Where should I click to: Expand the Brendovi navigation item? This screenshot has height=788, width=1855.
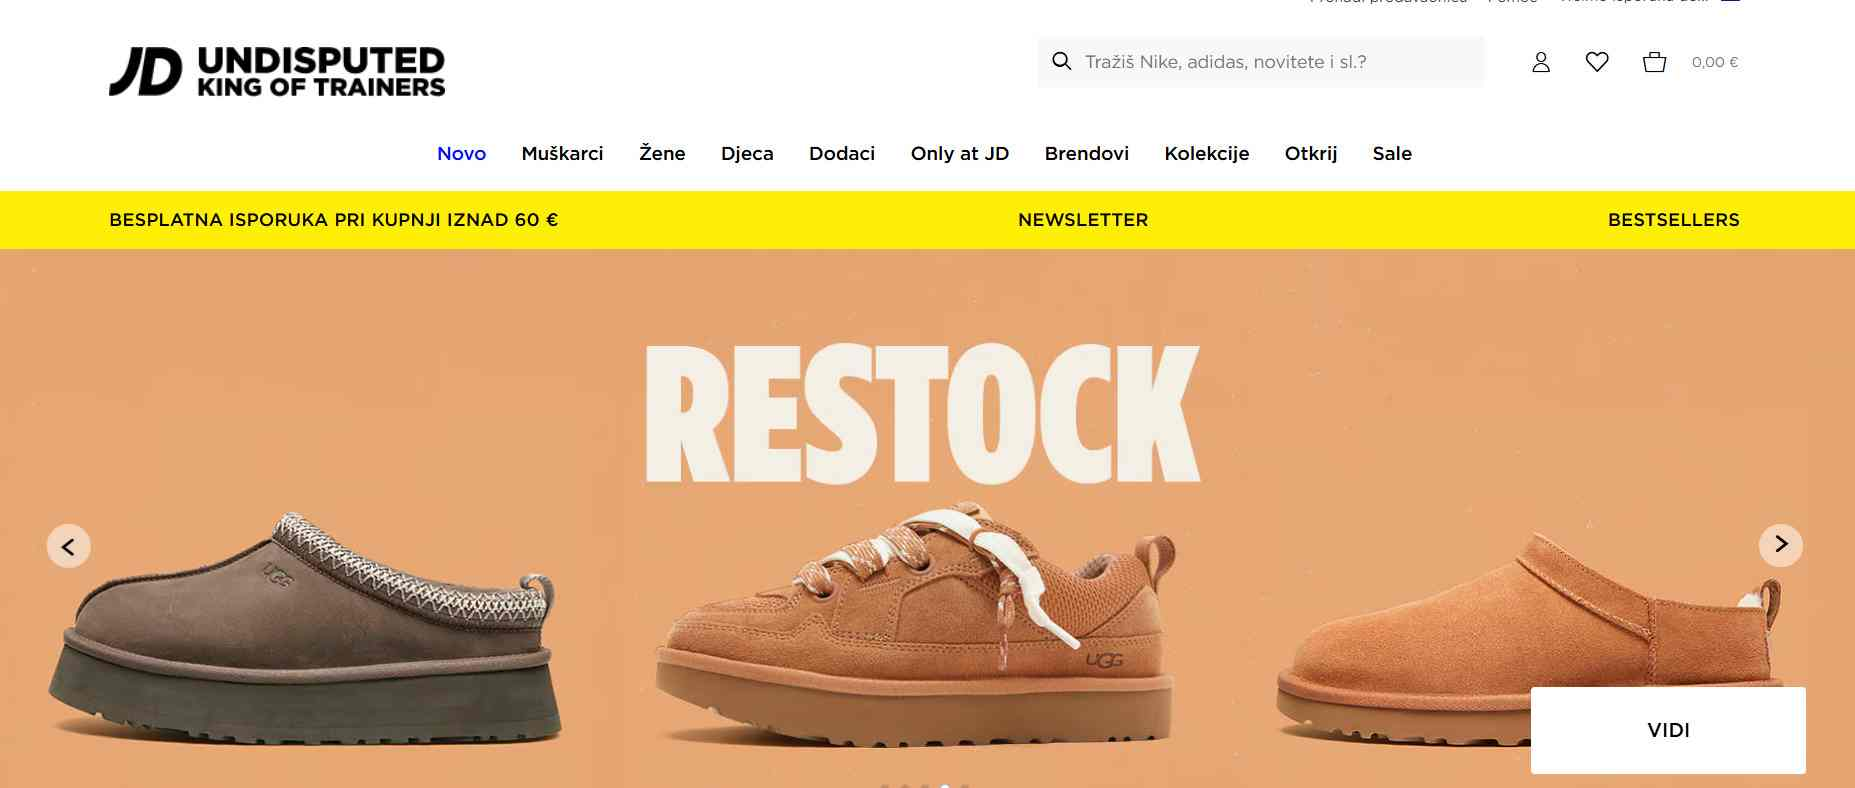[1087, 153]
